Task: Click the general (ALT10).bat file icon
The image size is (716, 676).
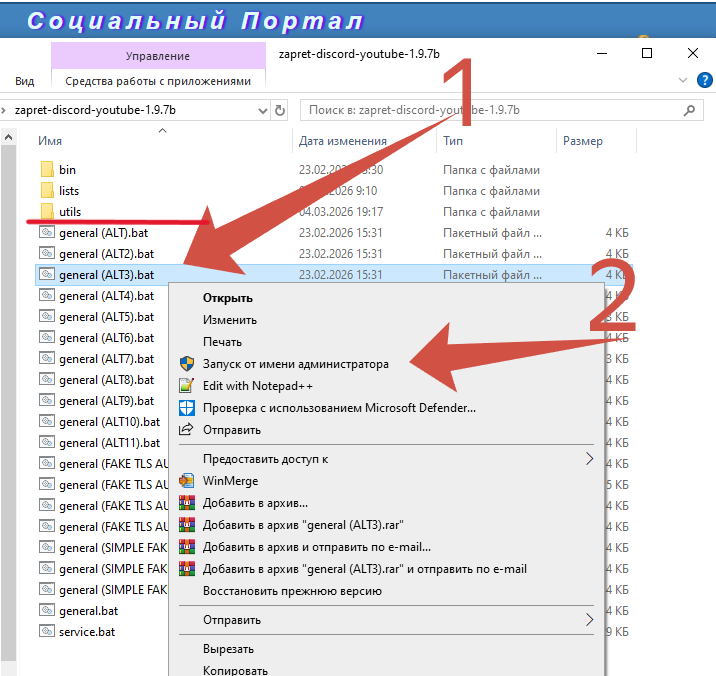Action: (x=47, y=421)
